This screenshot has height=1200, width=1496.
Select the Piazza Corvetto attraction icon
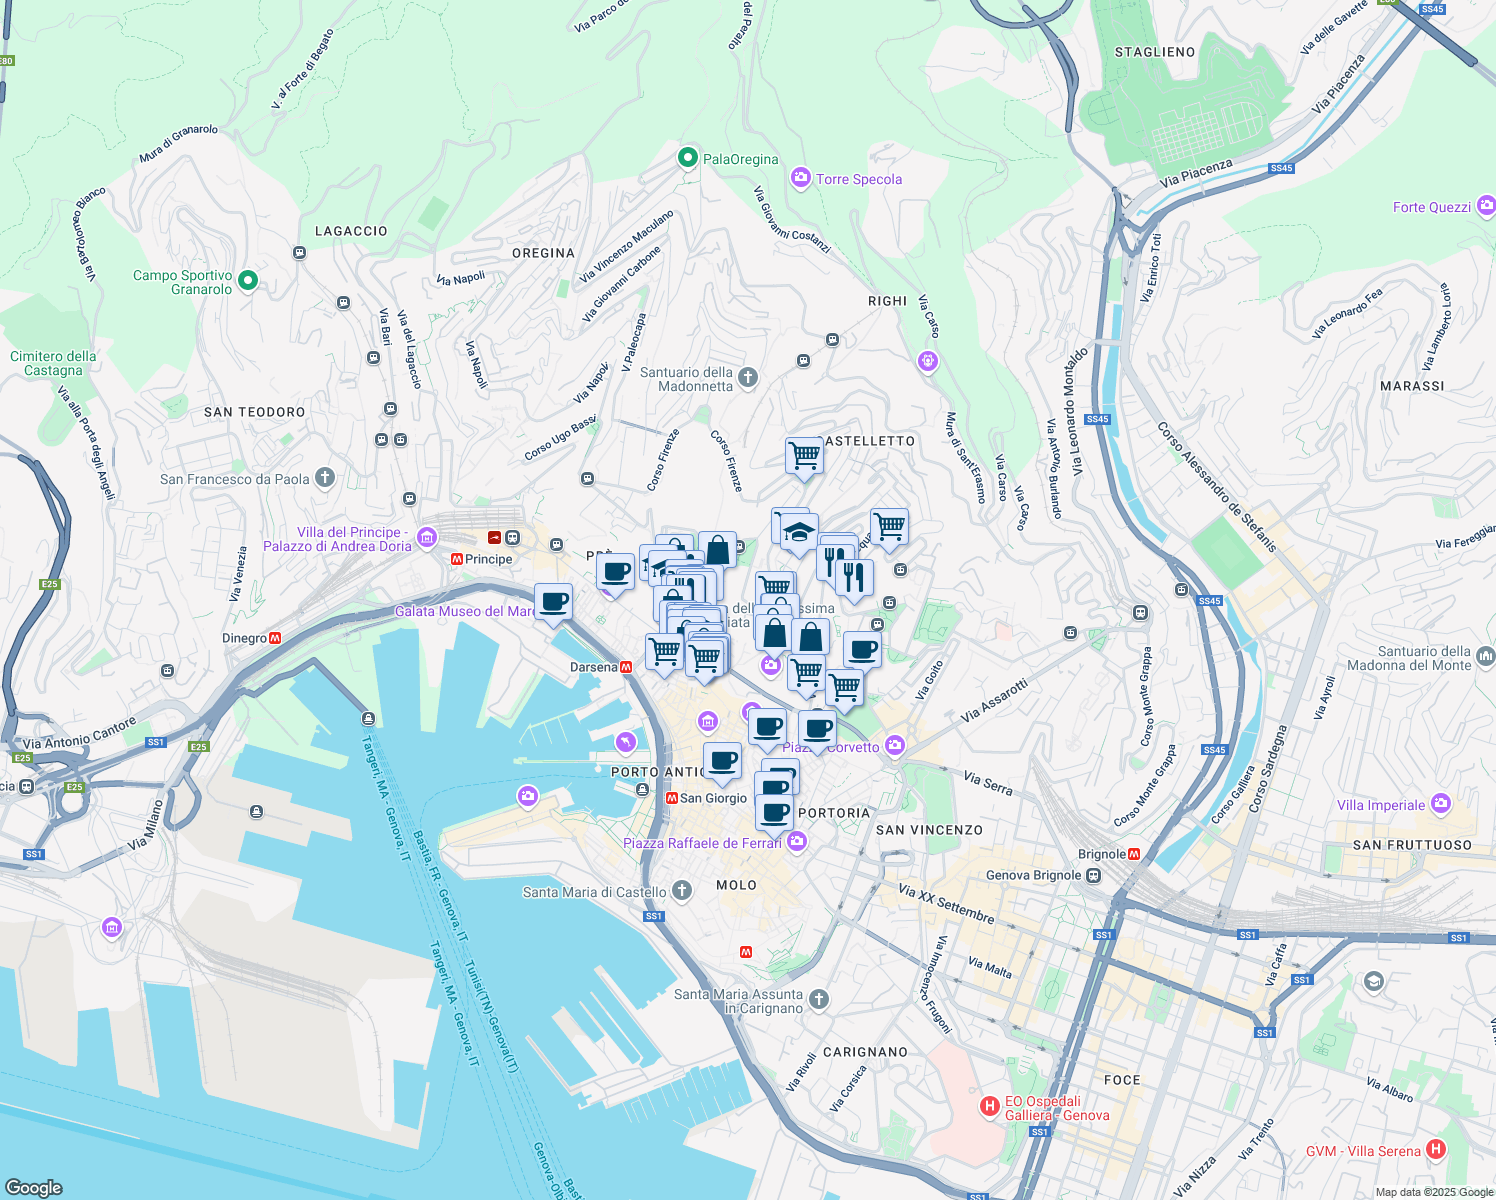[894, 745]
